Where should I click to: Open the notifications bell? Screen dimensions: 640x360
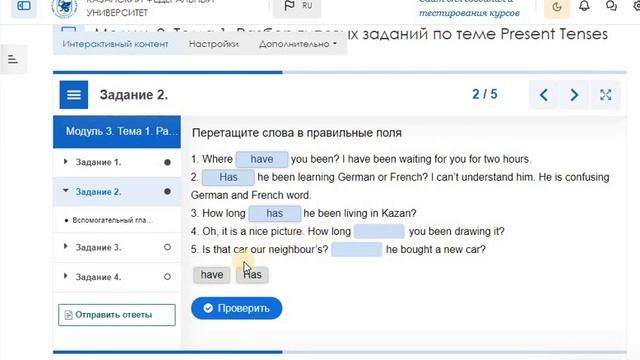coord(584,6)
